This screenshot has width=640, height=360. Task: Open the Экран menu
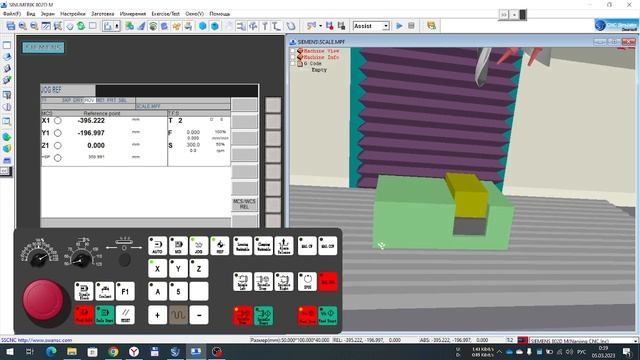(x=47, y=13)
